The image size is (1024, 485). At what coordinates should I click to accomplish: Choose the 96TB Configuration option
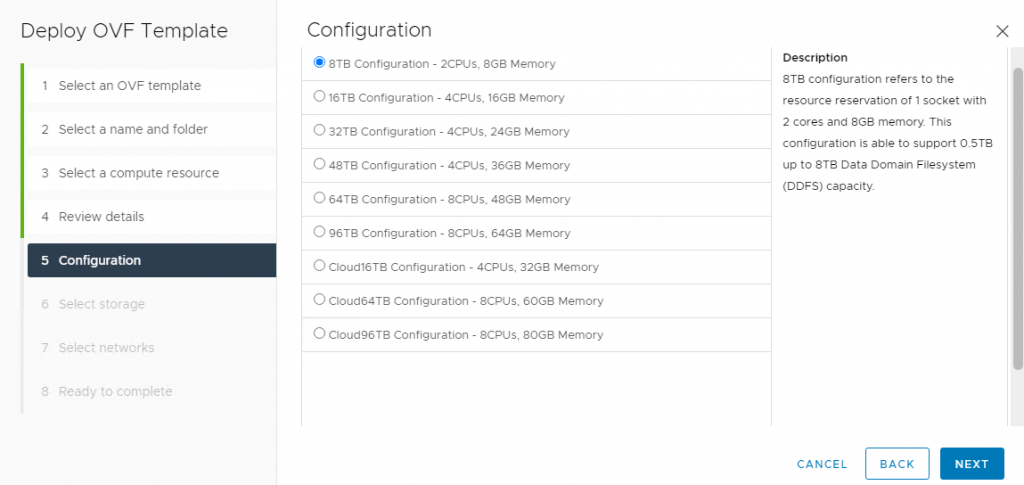click(319, 232)
